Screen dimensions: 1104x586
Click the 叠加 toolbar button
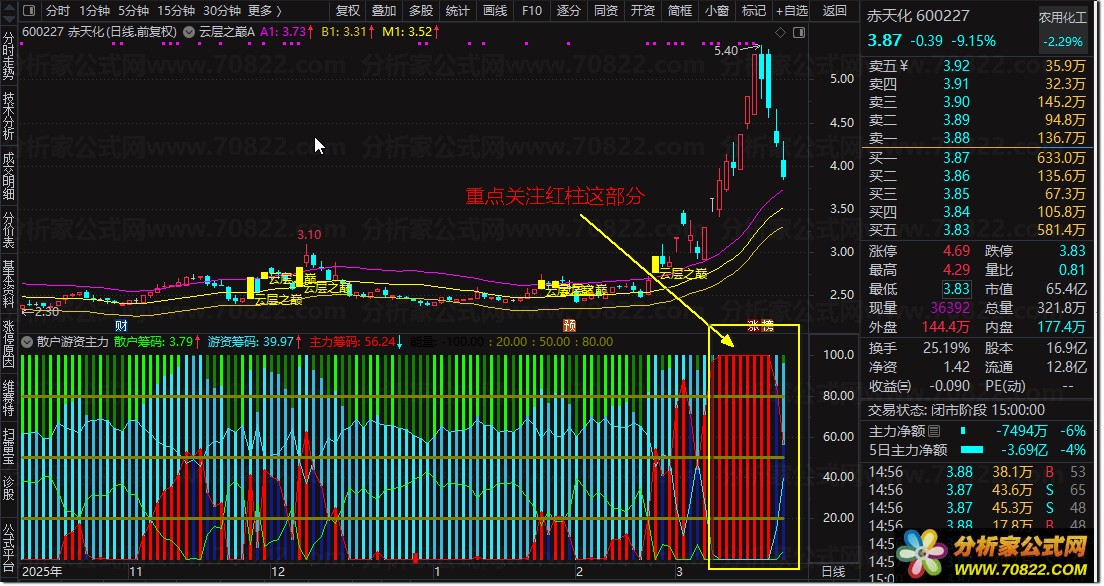point(384,11)
